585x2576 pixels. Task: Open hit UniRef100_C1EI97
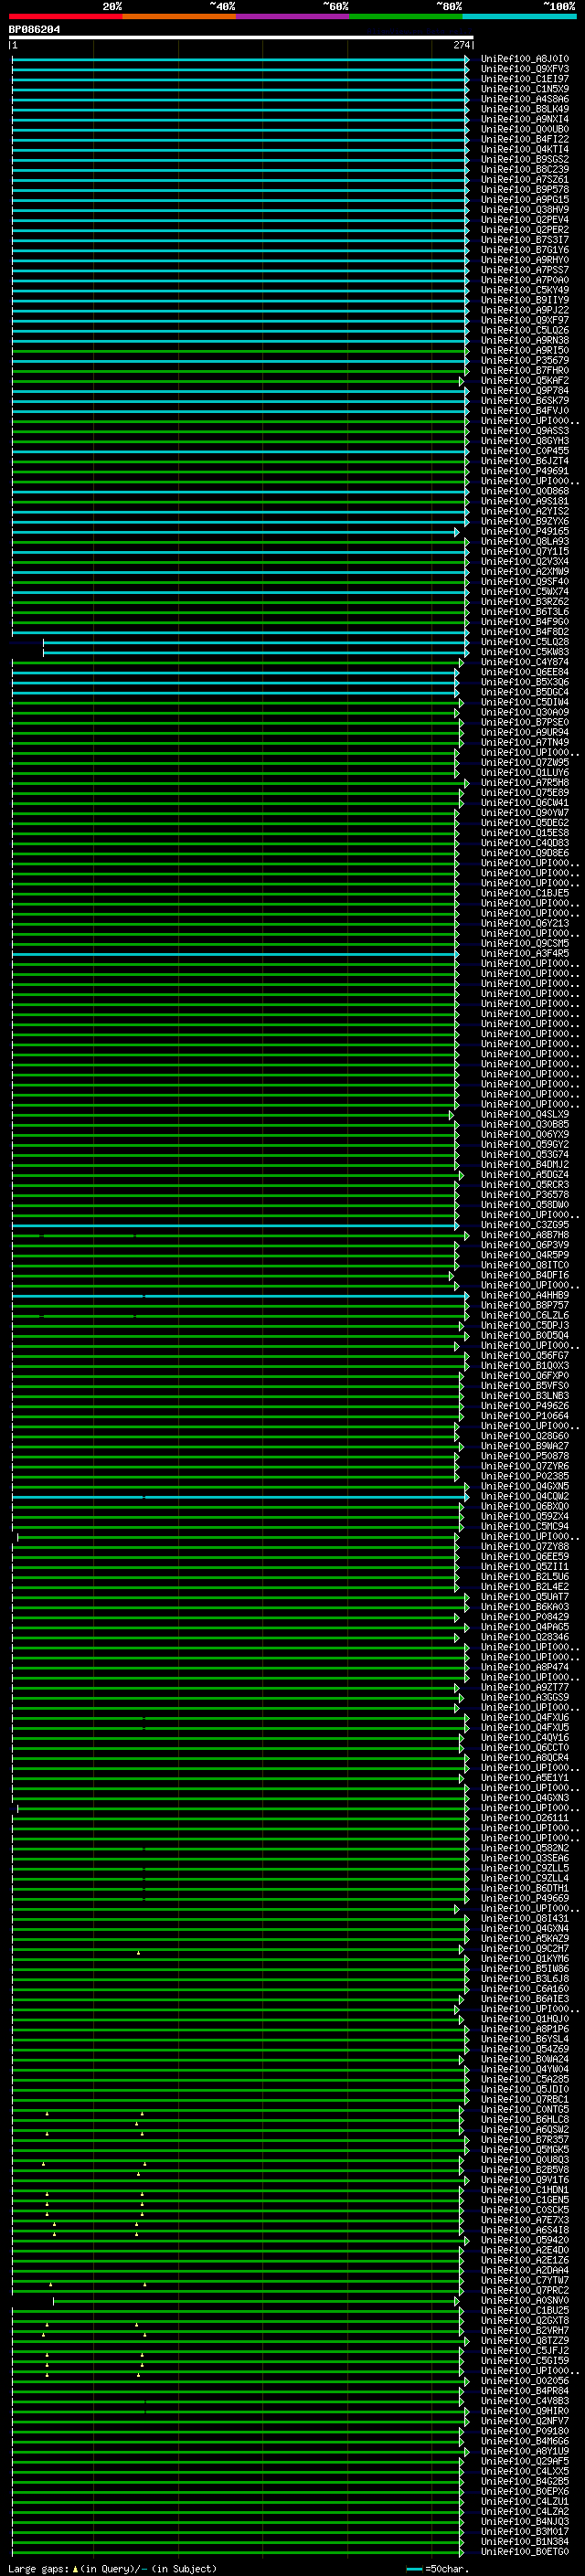click(x=525, y=79)
